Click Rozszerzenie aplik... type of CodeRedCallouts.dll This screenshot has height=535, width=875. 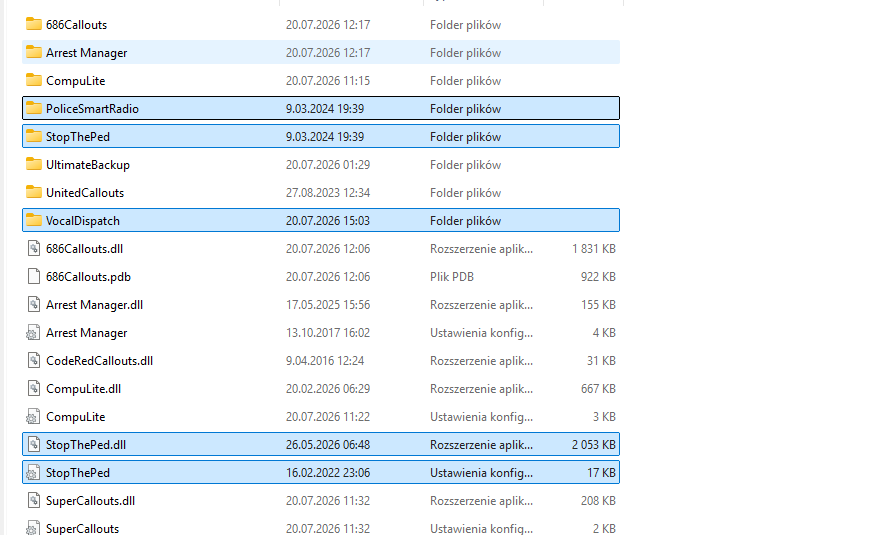481,360
